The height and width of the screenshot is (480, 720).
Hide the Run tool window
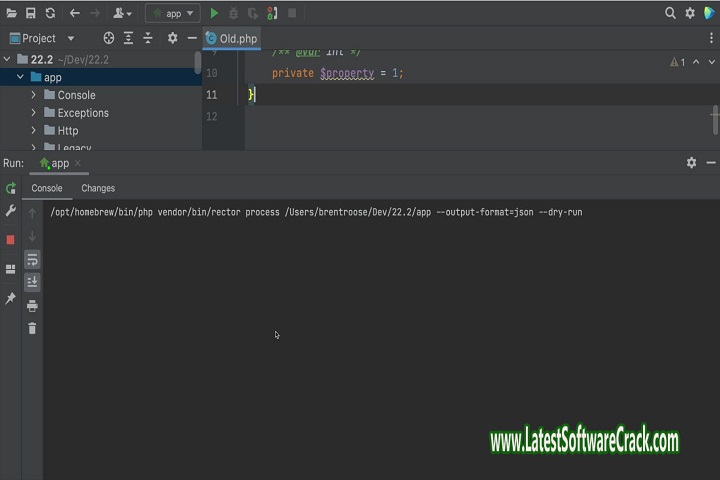pos(711,163)
